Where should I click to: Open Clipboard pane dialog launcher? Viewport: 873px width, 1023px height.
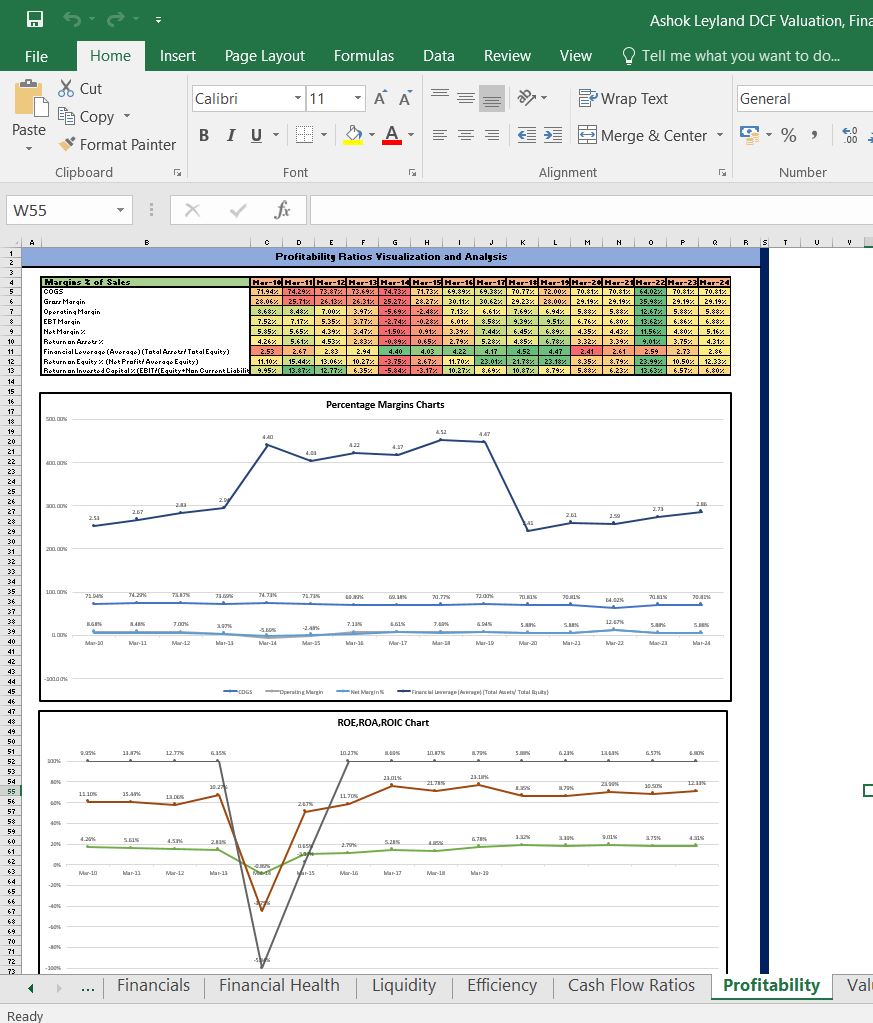[177, 173]
